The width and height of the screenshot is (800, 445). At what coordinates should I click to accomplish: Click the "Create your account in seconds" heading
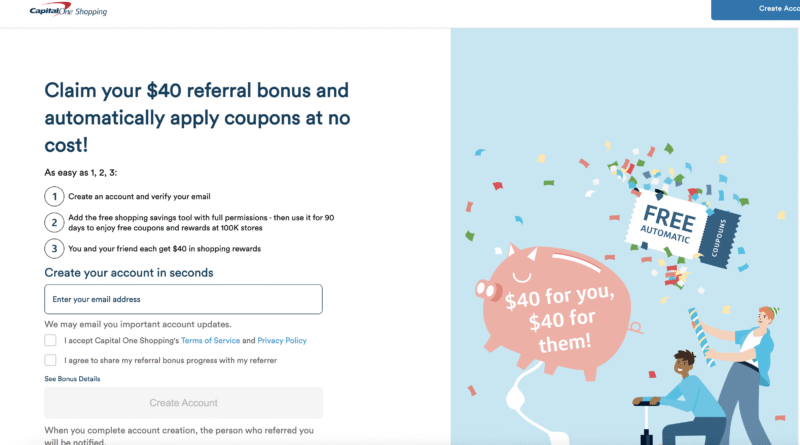coord(129,273)
